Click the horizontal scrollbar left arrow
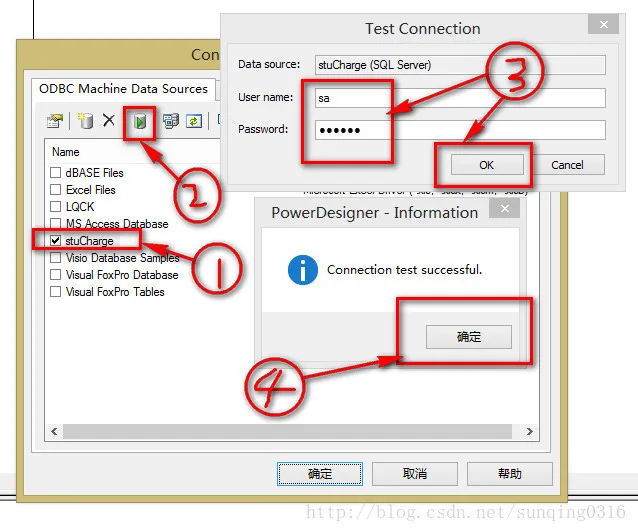The width and height of the screenshot is (638, 532). pos(55,431)
